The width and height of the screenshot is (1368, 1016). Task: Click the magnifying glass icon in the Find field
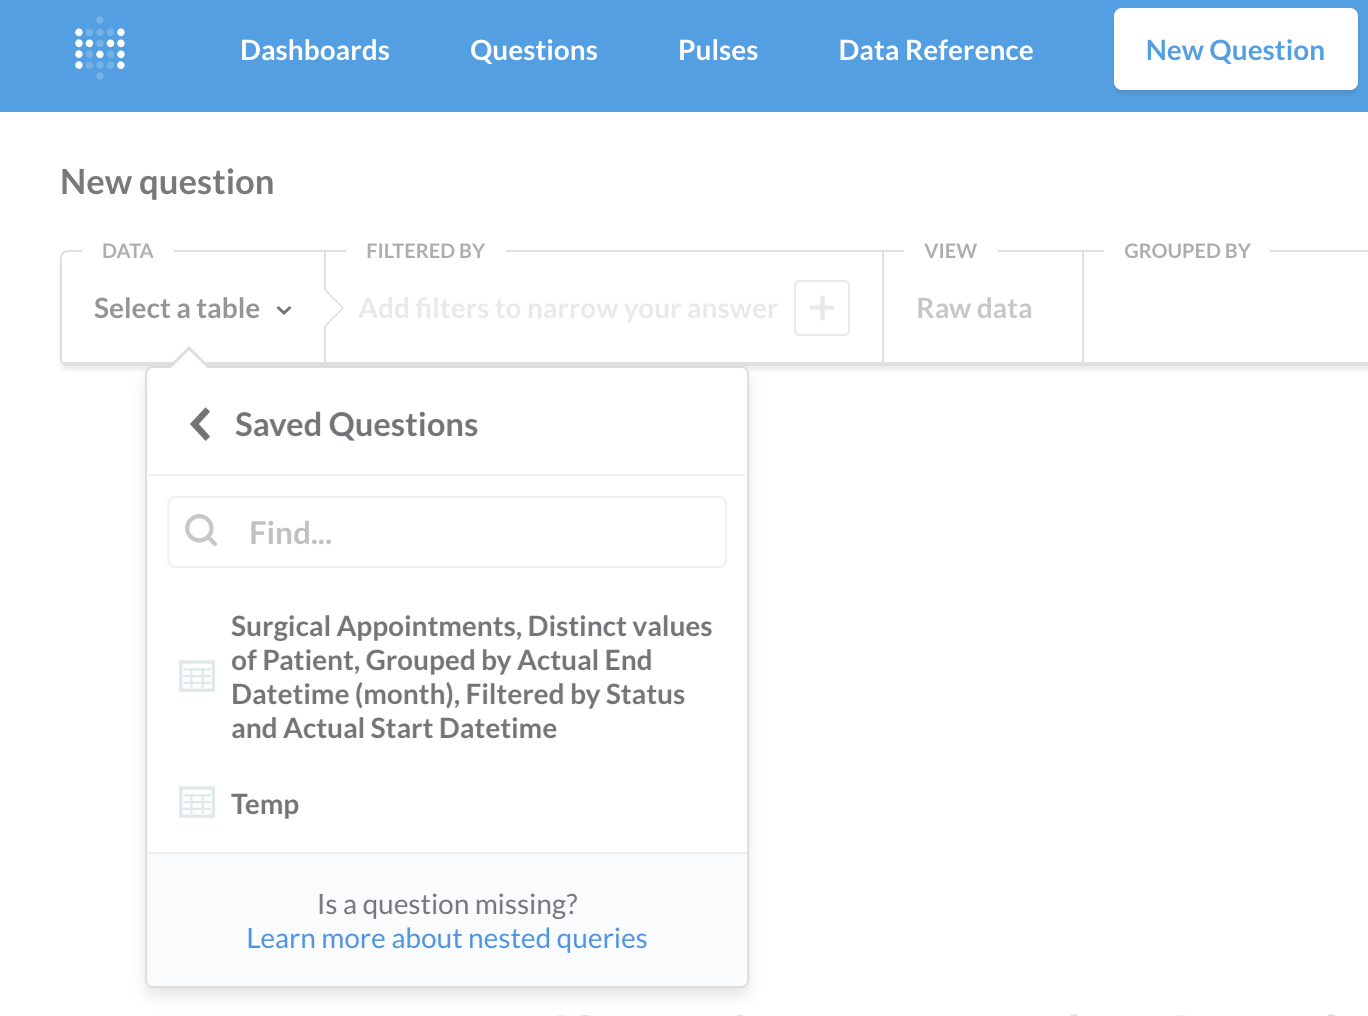(x=200, y=531)
